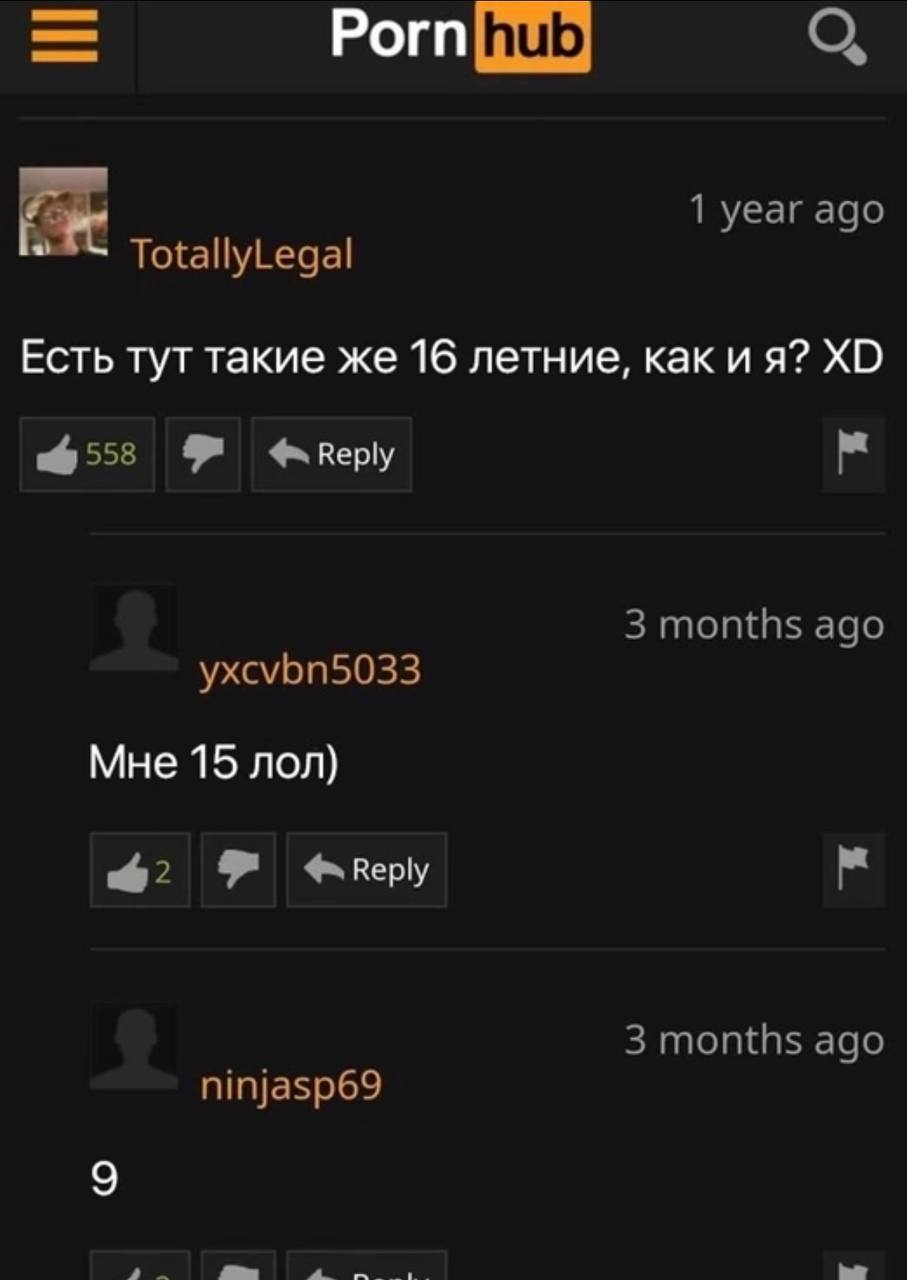Visit the ninjasp69 username link
907x1280 pixels.
point(291,1086)
